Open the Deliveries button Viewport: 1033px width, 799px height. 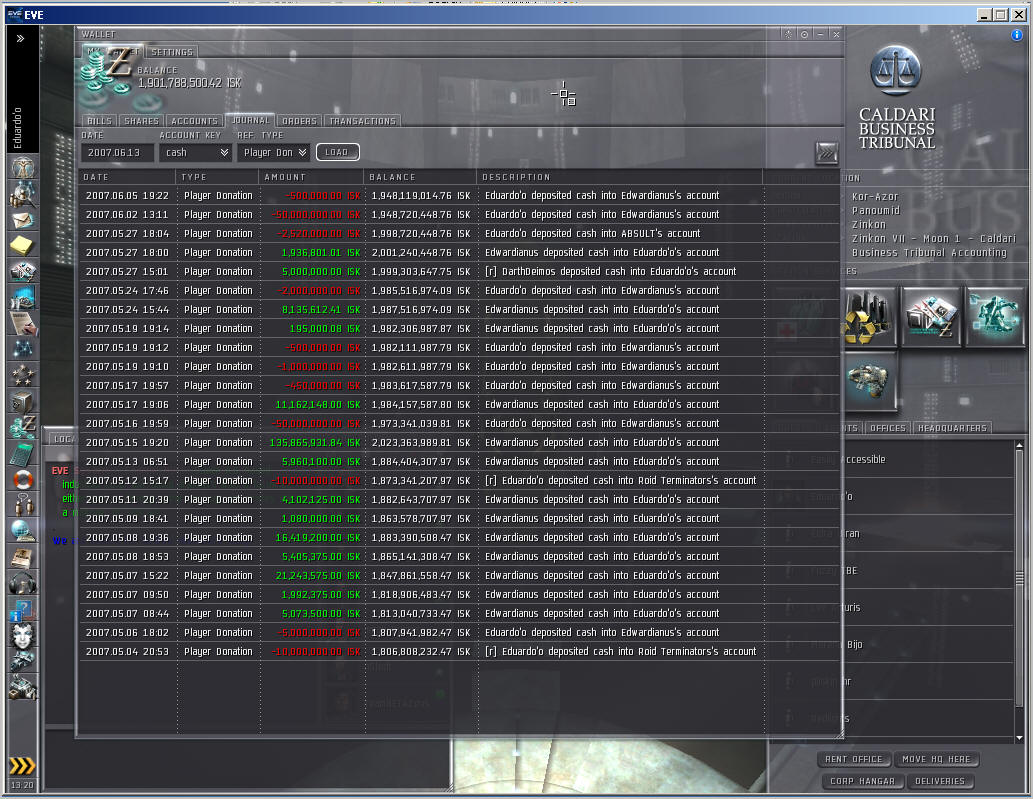click(x=940, y=781)
